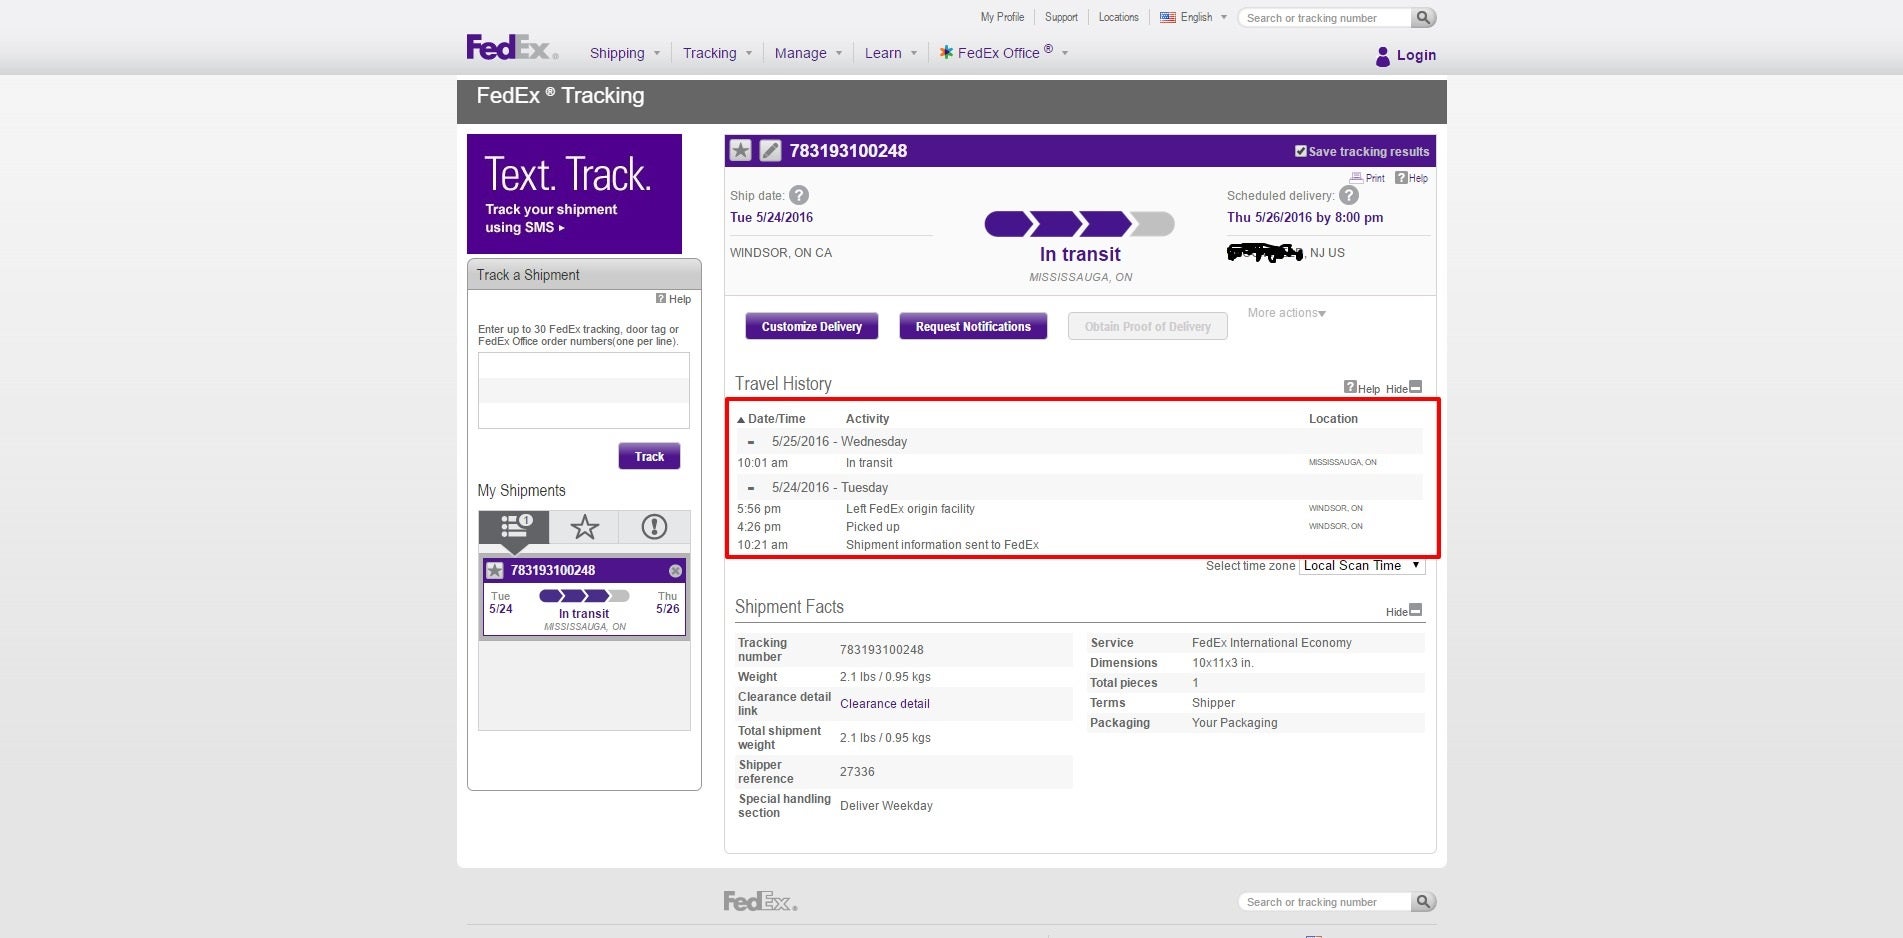Click the Locations link
This screenshot has width=1903, height=938.
(1118, 17)
